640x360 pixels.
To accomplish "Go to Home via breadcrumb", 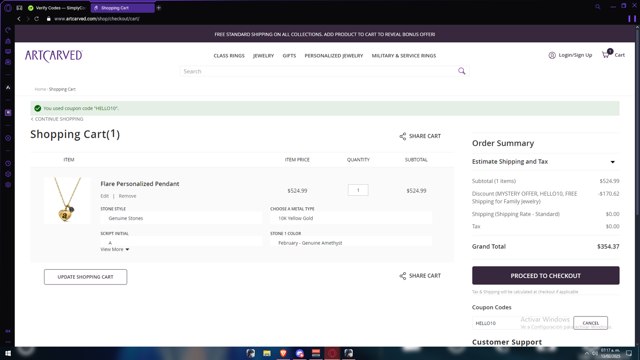I will coord(40,89).
